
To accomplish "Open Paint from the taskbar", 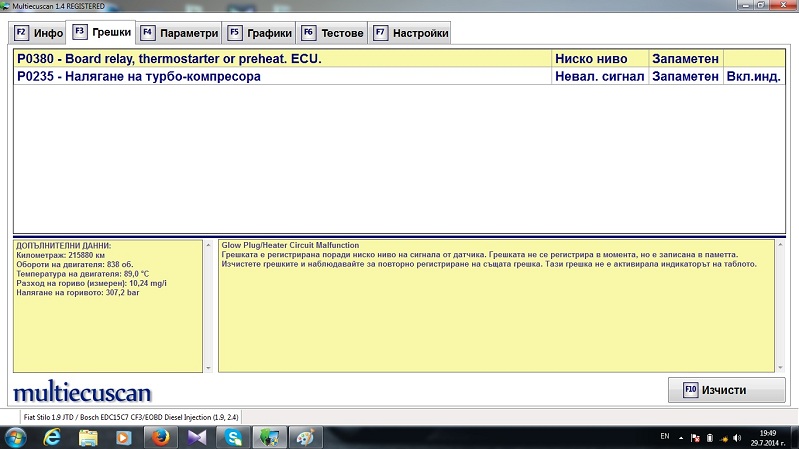I will pyautogui.click(x=306, y=437).
